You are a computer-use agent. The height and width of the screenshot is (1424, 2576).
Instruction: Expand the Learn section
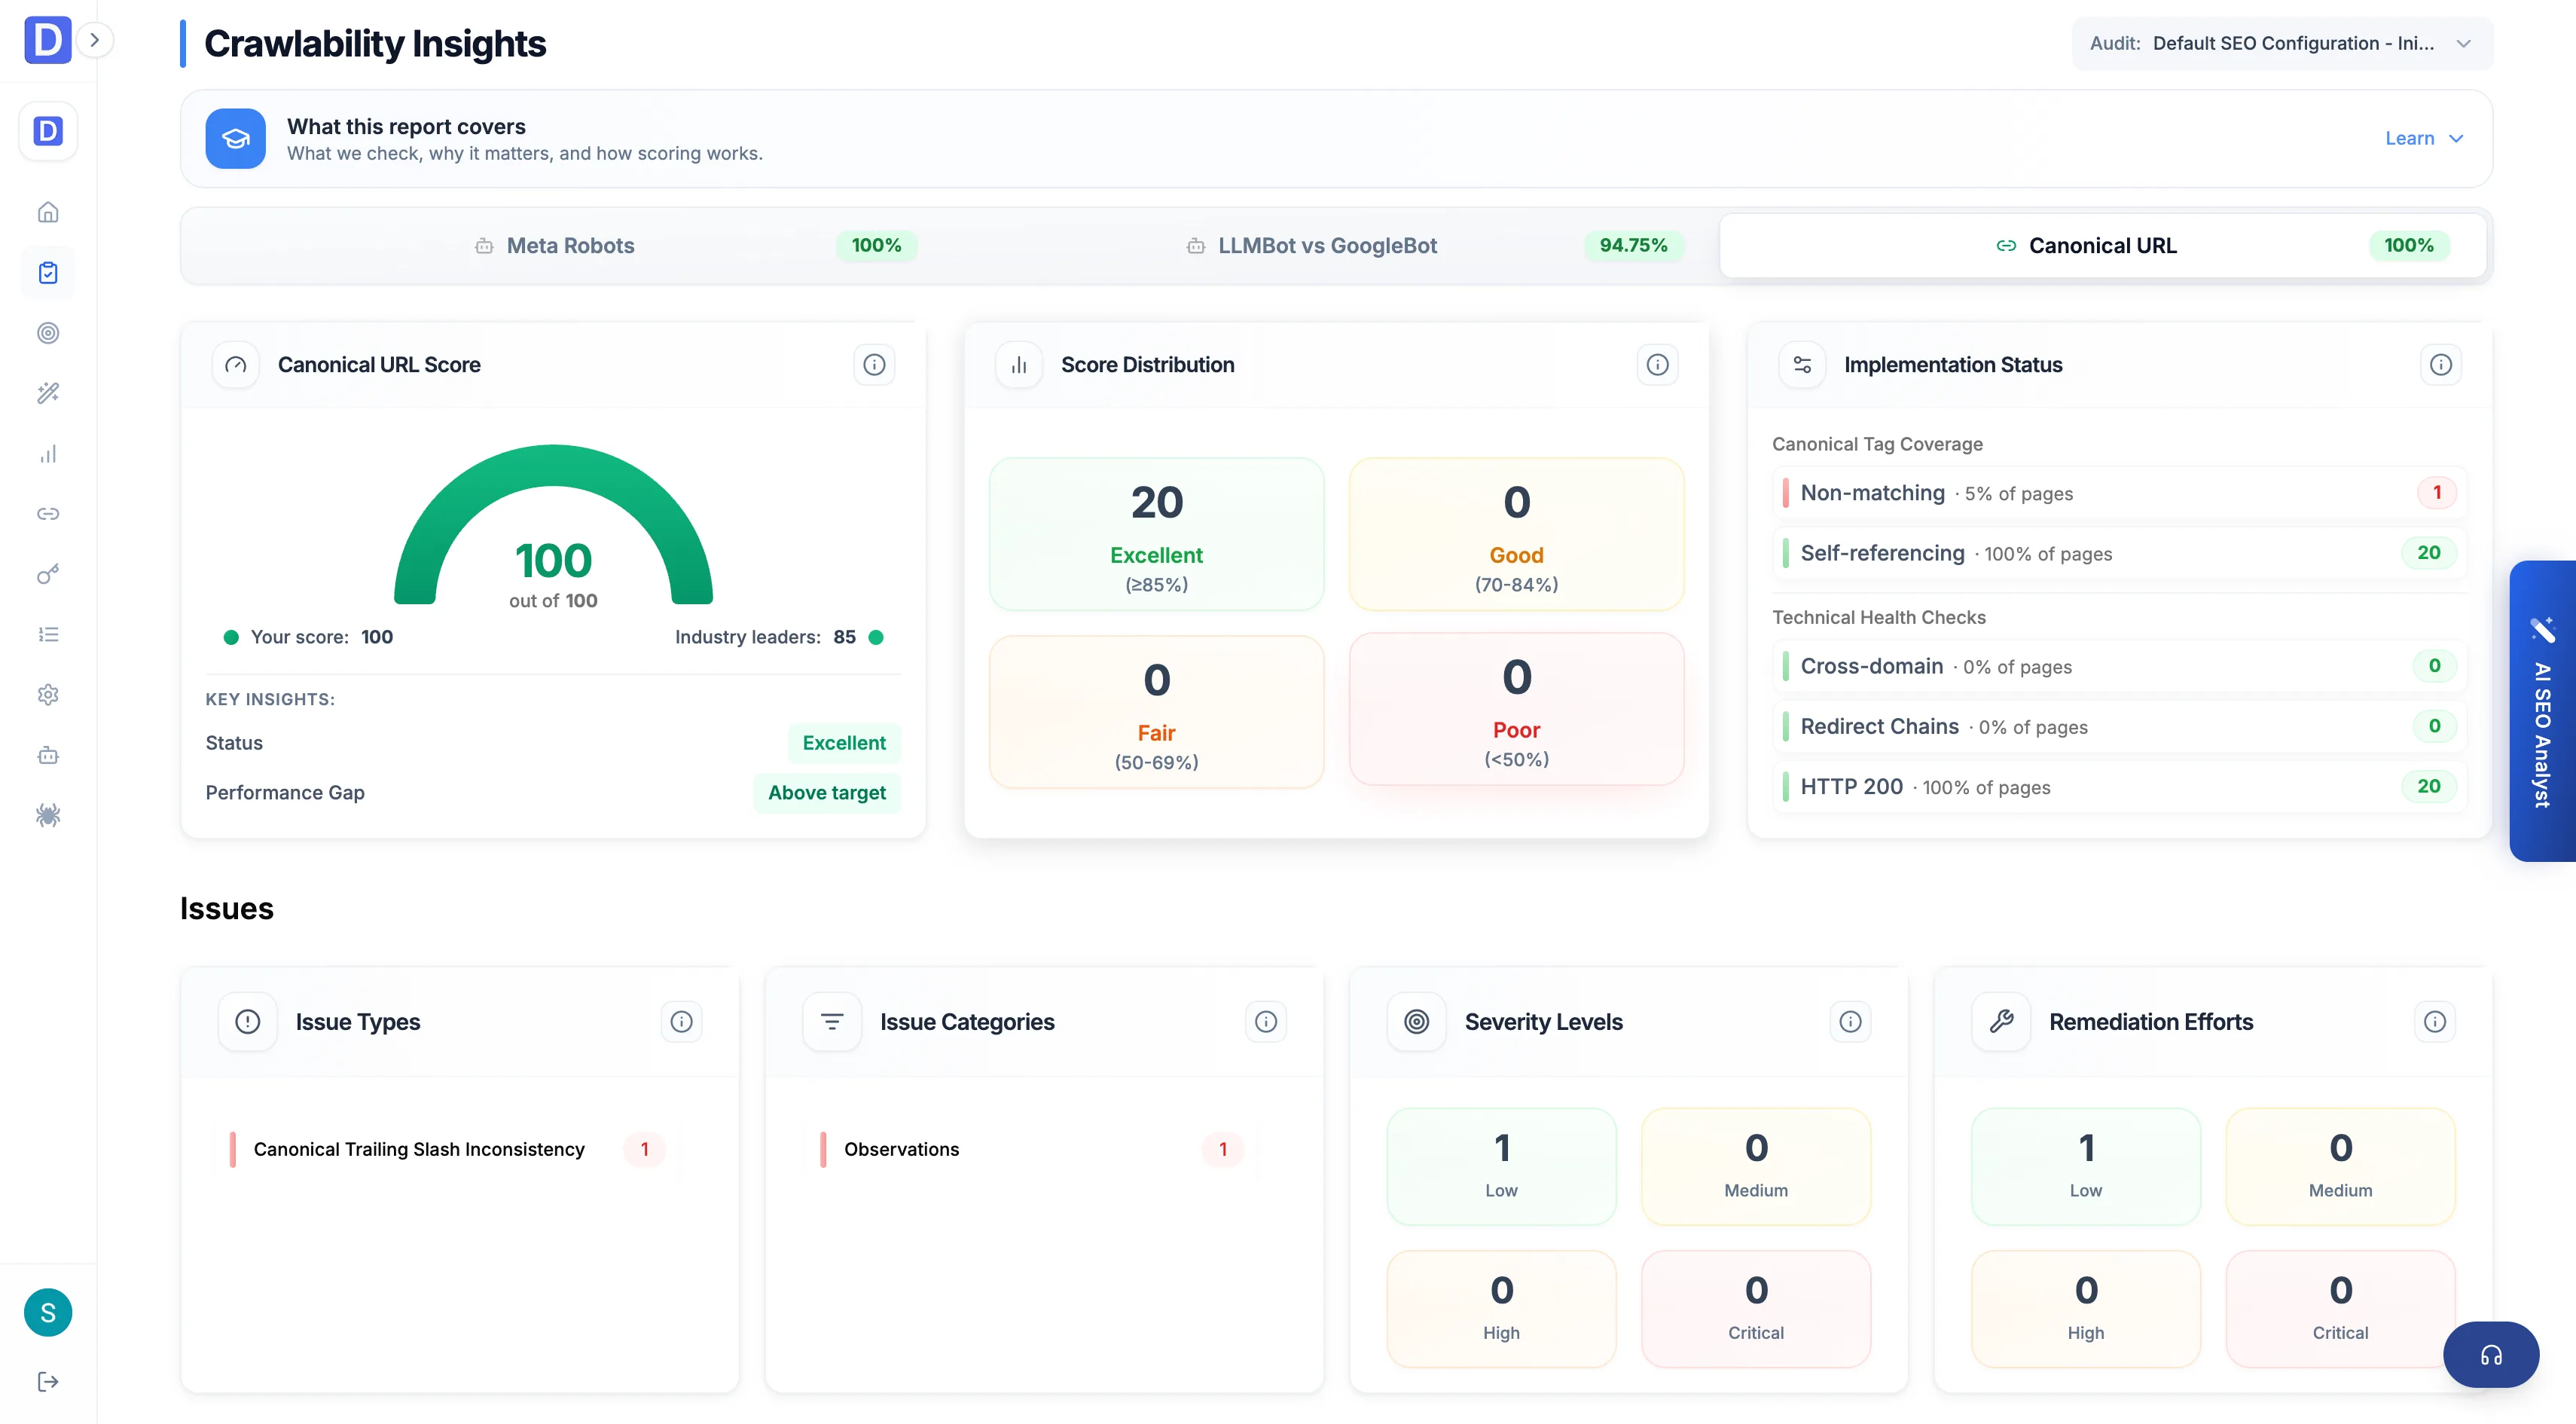(x=2424, y=138)
